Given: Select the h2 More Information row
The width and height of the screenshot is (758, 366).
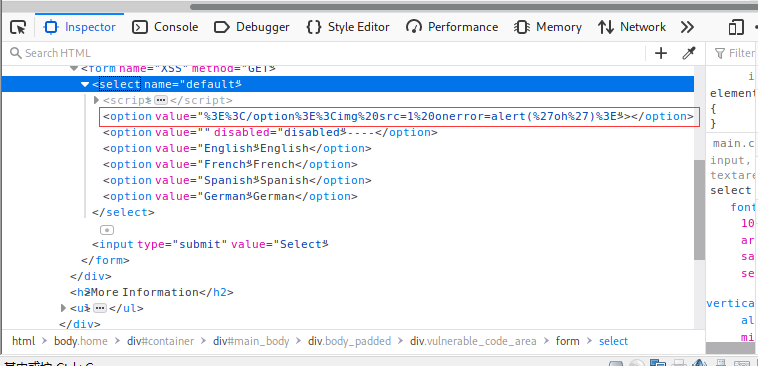Looking at the screenshot, I should (x=152, y=292).
